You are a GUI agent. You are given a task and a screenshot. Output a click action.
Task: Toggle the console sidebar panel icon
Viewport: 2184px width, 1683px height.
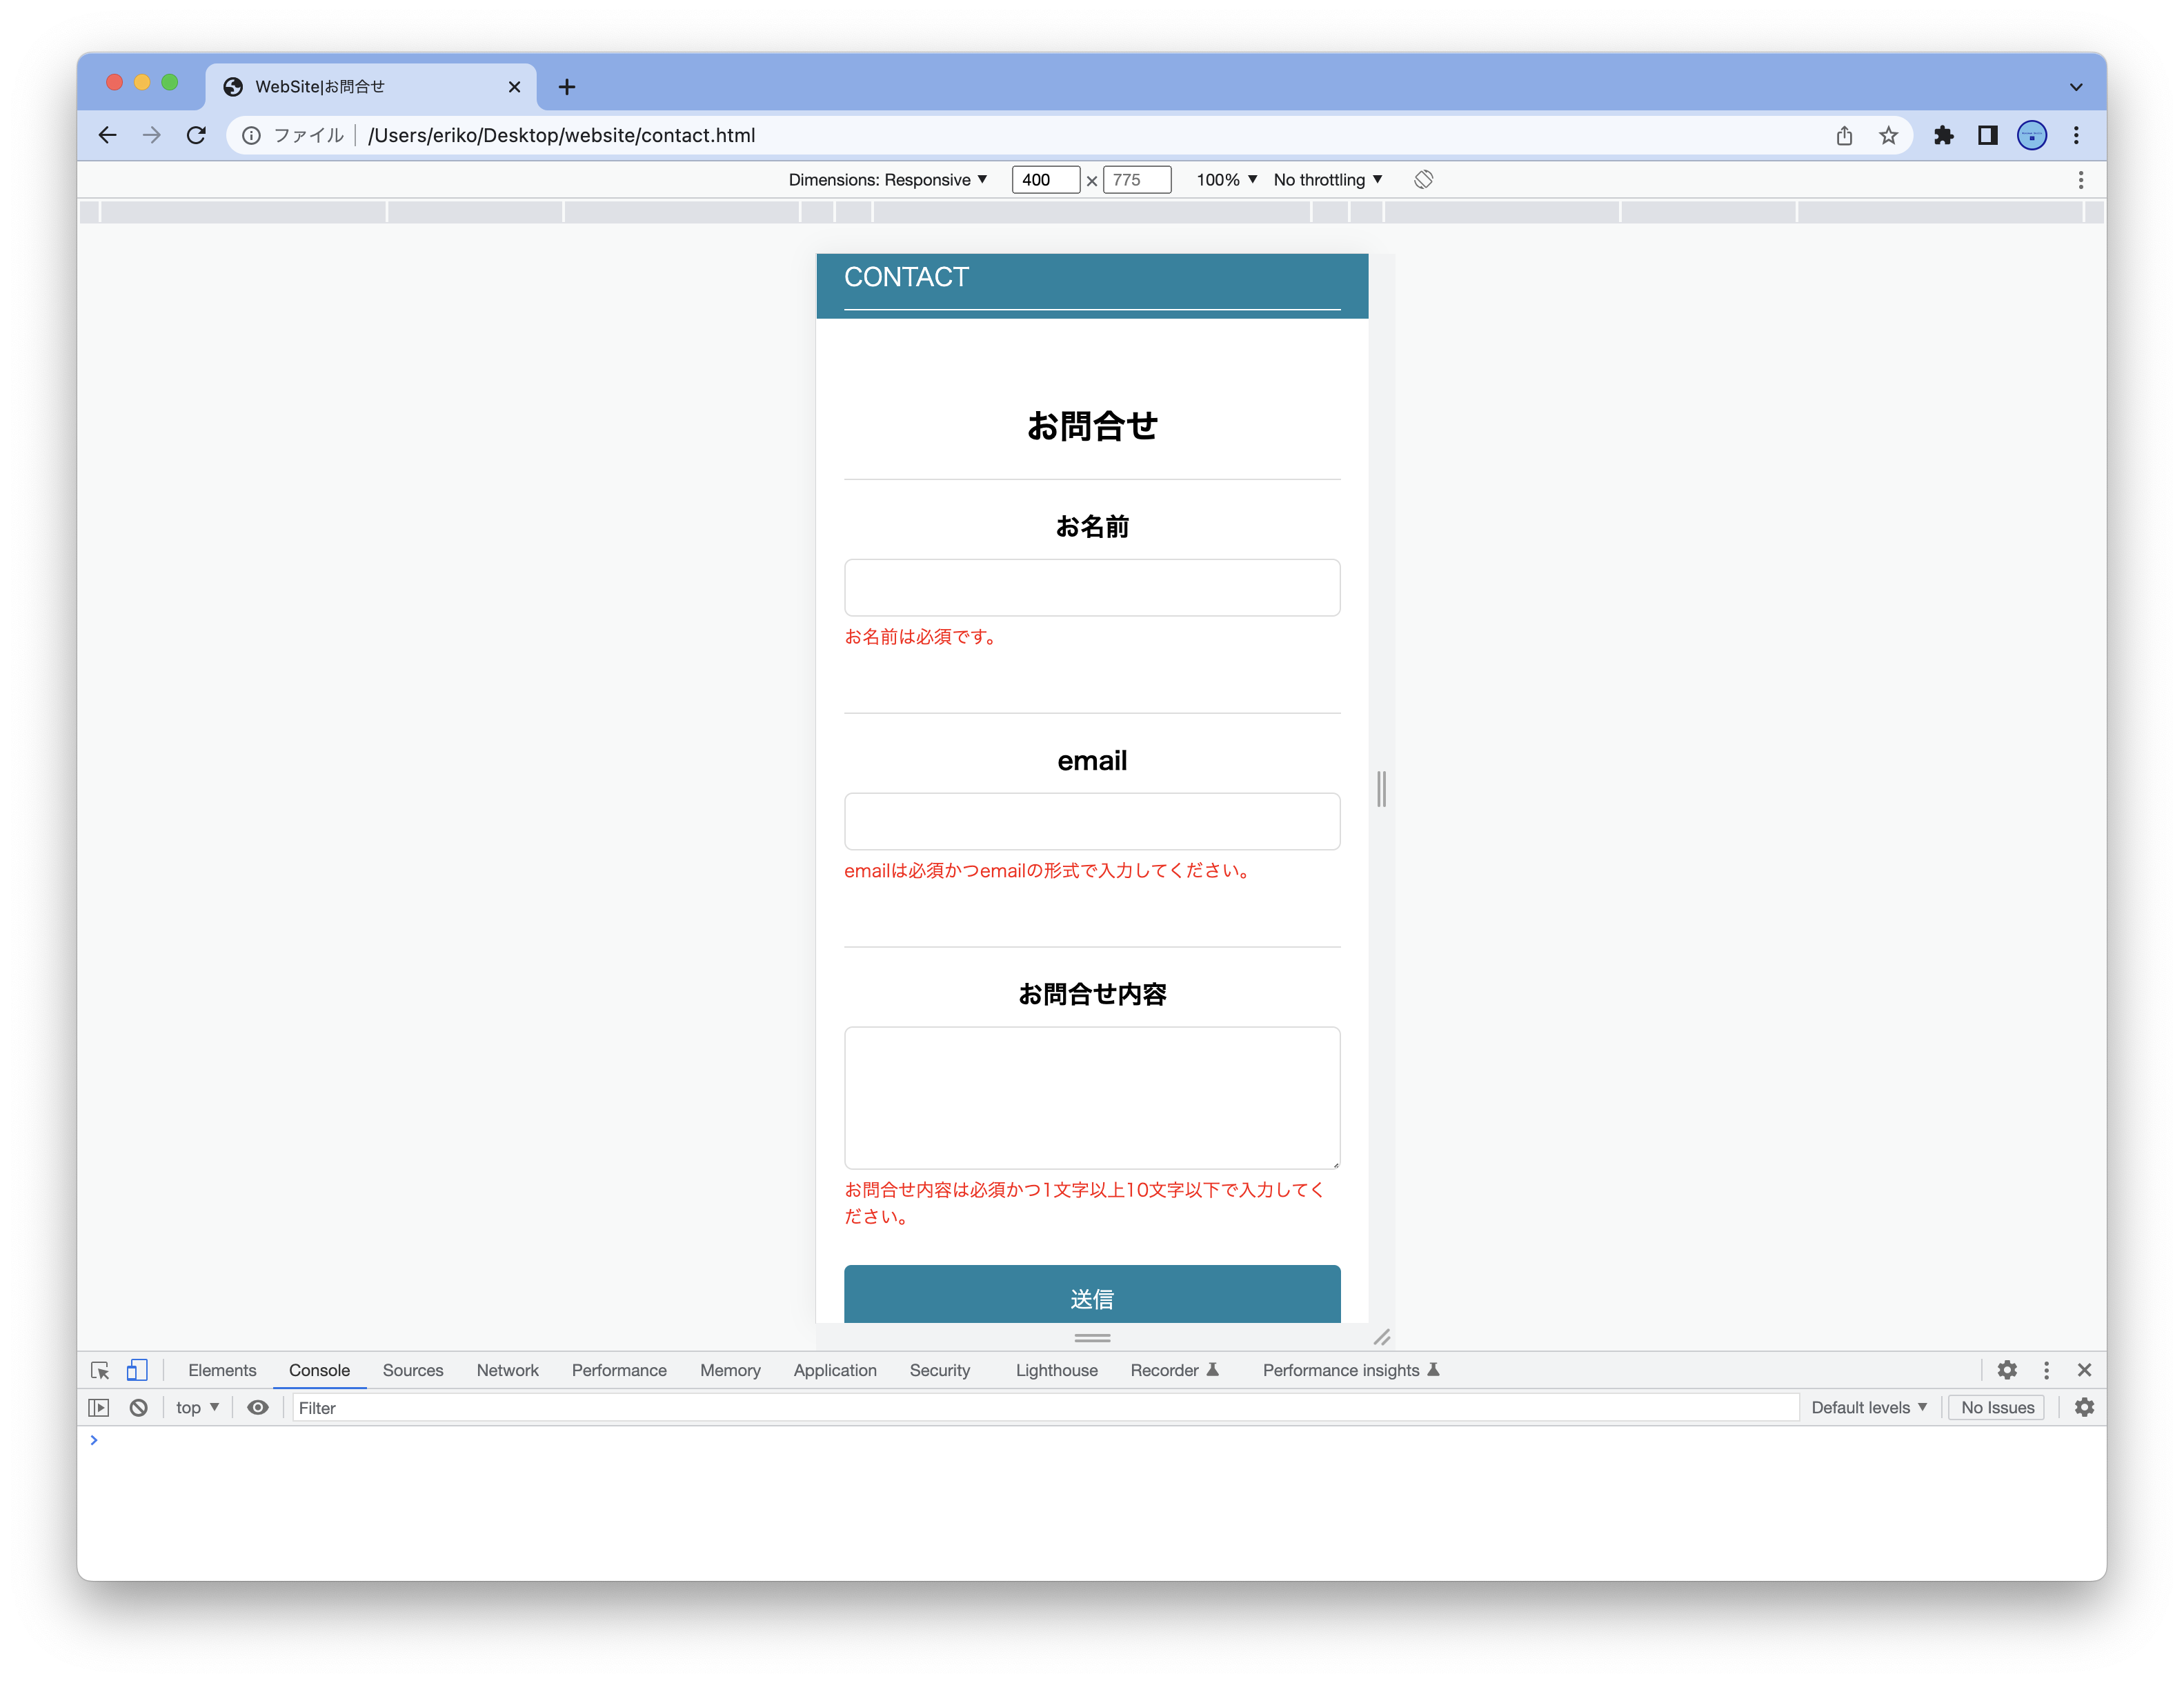tap(99, 1408)
